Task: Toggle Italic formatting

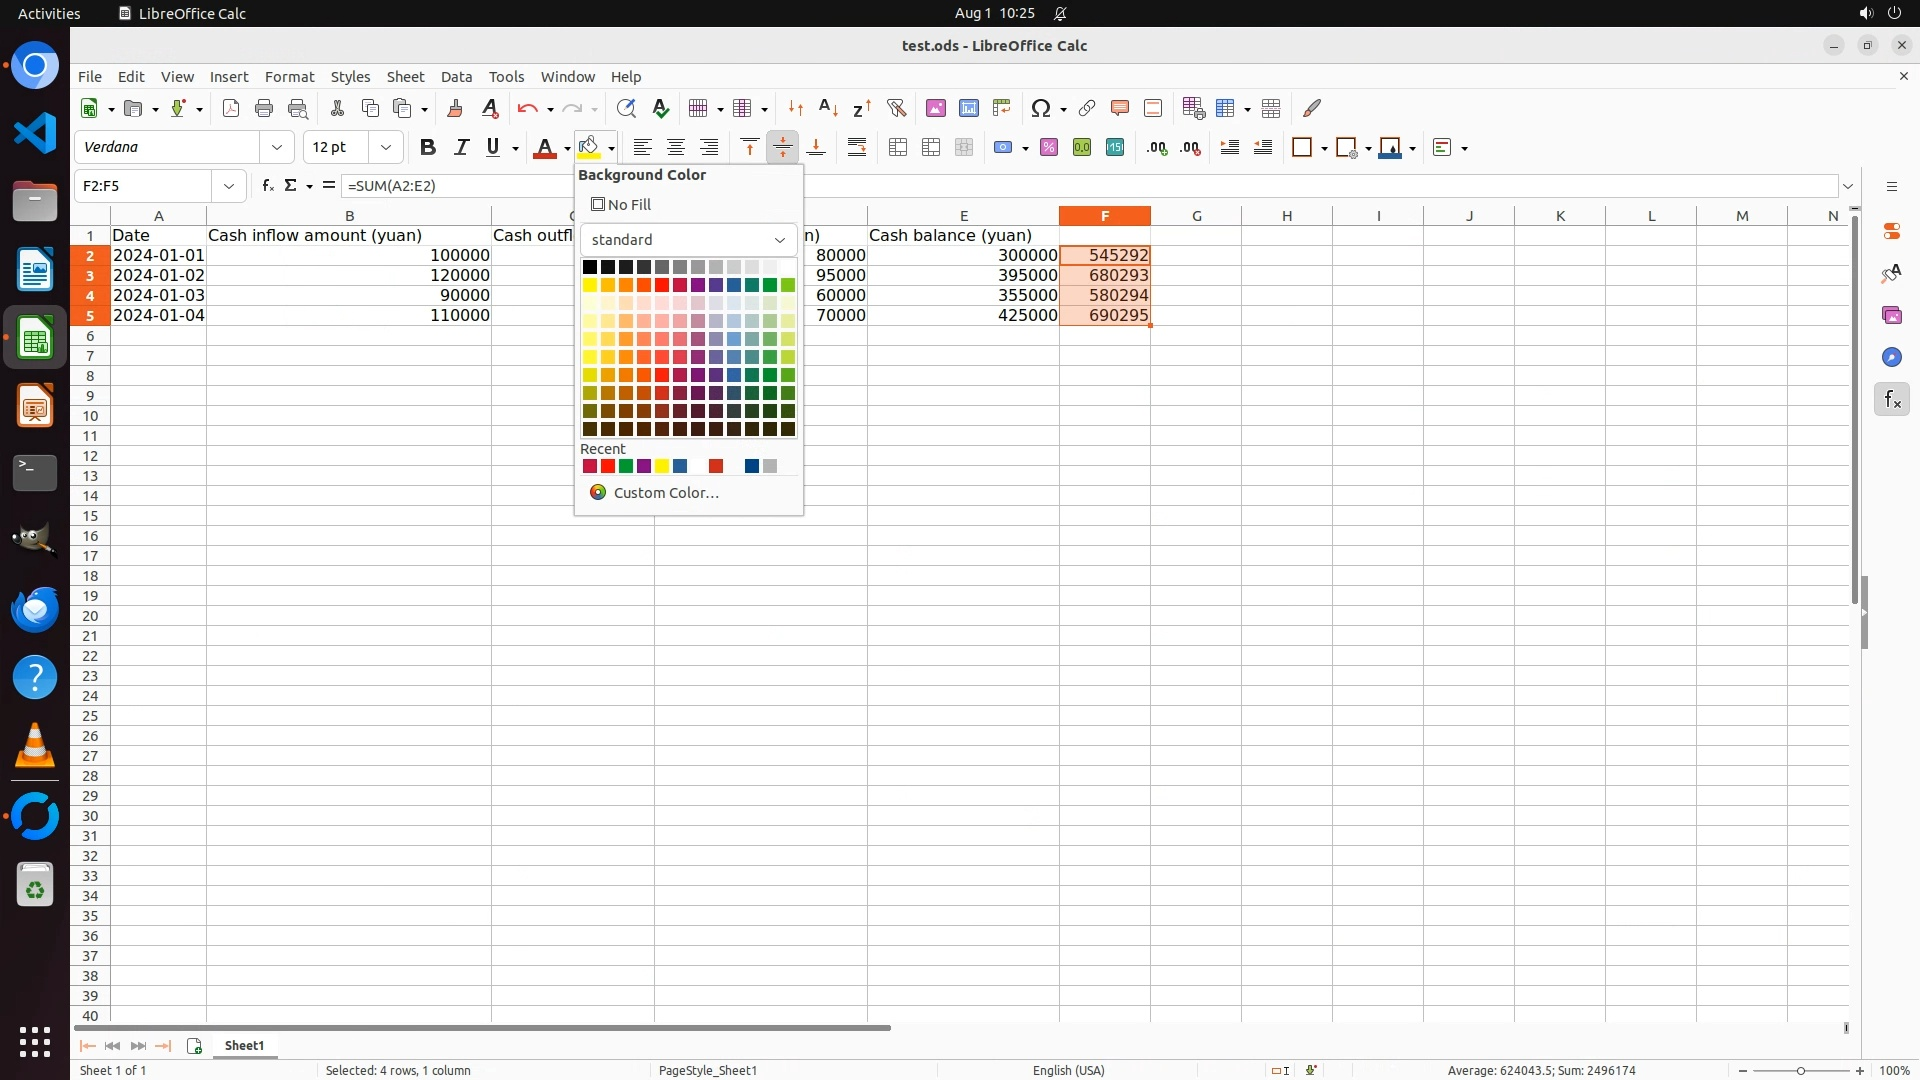Action: (461, 148)
